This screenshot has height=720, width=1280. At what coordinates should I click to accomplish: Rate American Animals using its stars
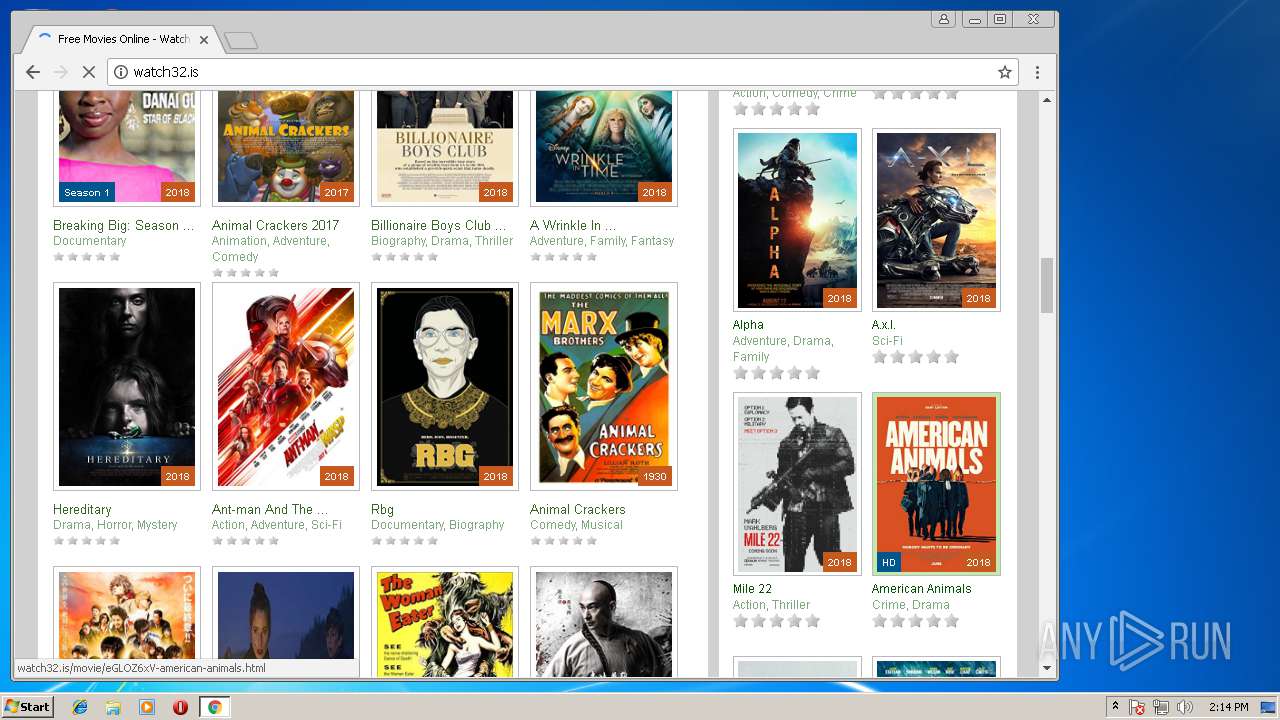915,621
